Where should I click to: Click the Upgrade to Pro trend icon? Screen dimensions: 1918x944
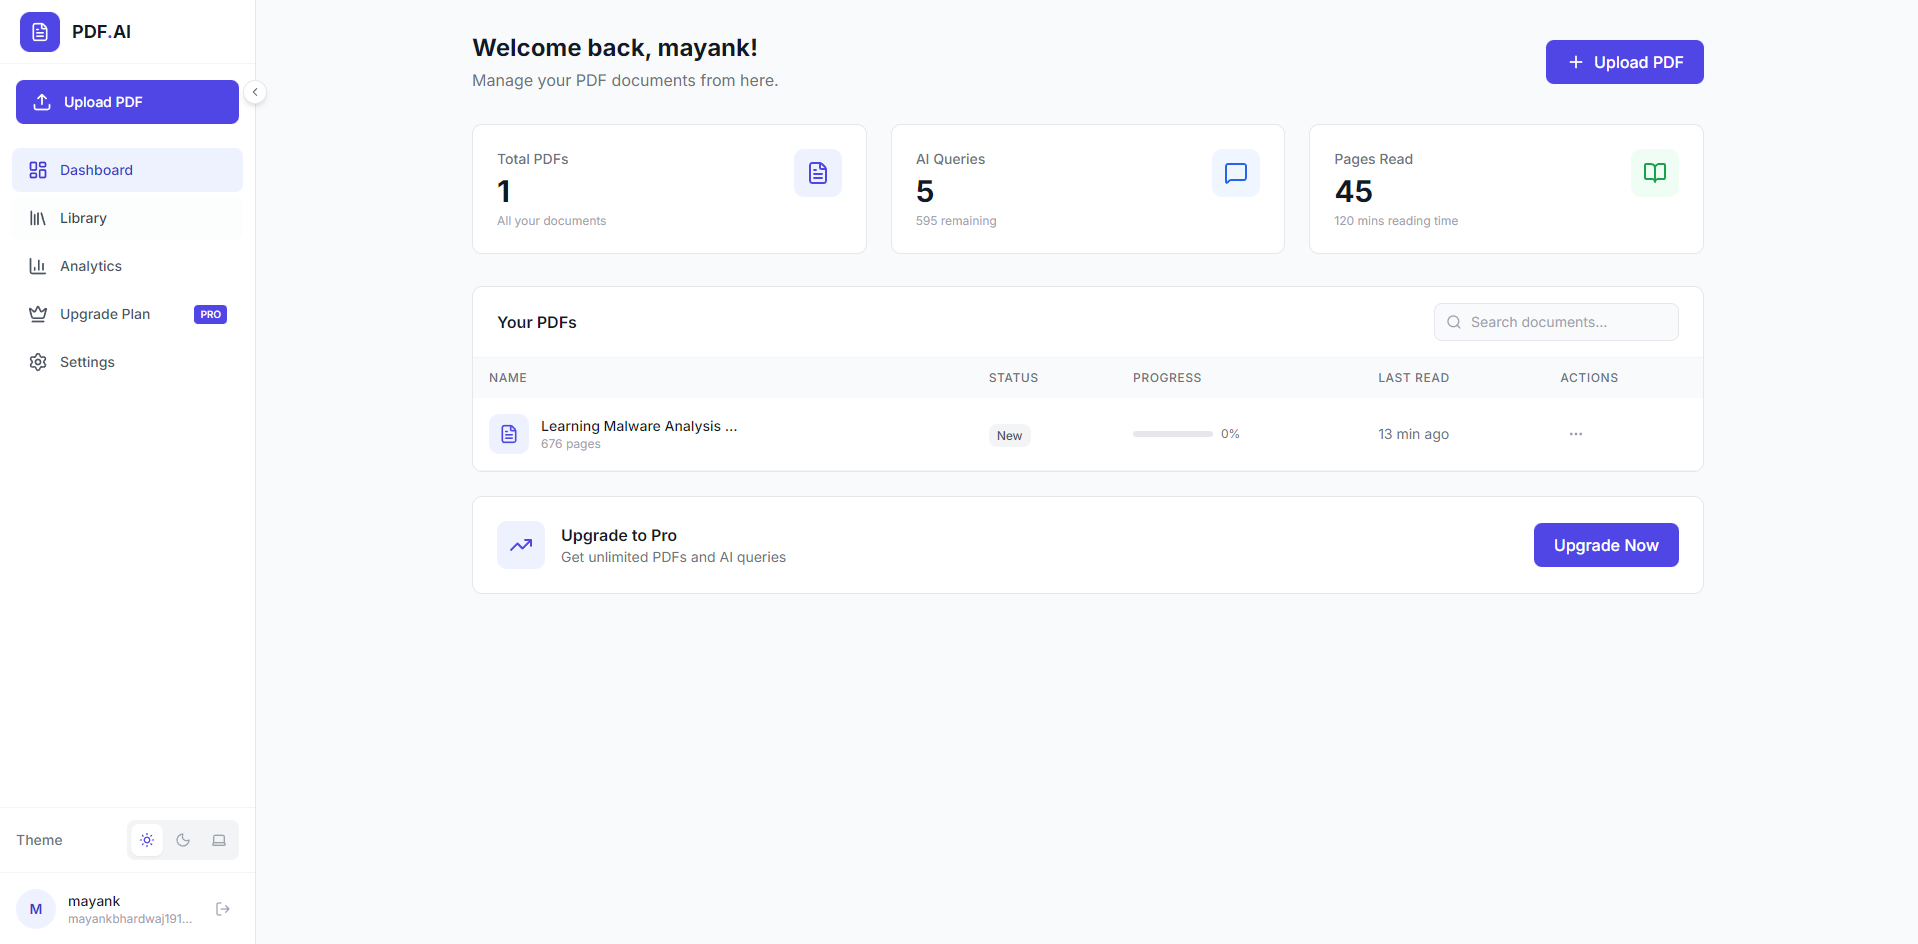point(521,545)
